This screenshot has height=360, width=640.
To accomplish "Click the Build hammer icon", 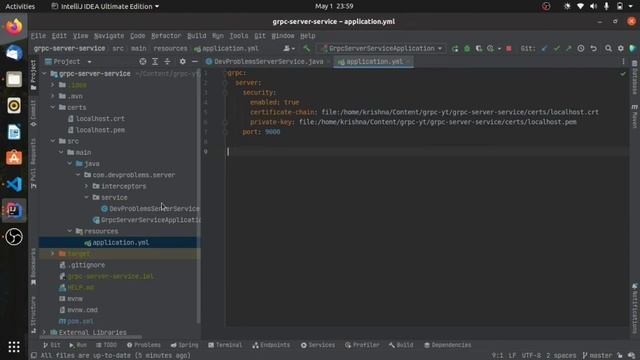I will (x=306, y=49).
